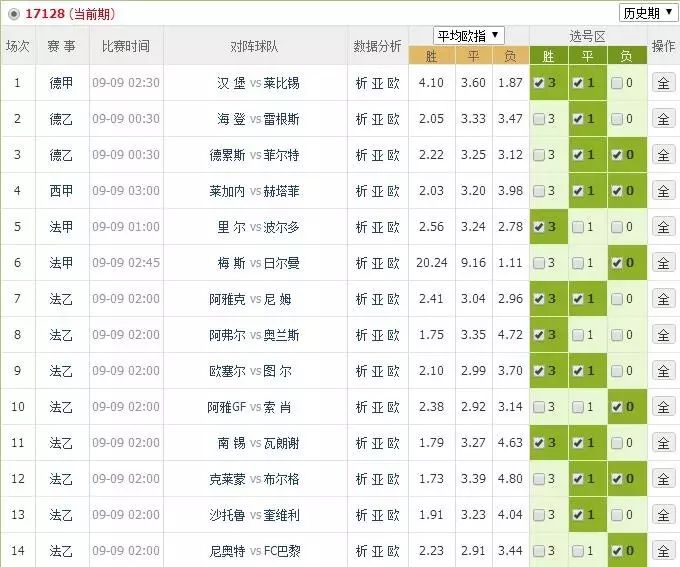Select the 17128 current period radio button
The height and width of the screenshot is (567, 680).
tap(14, 14)
